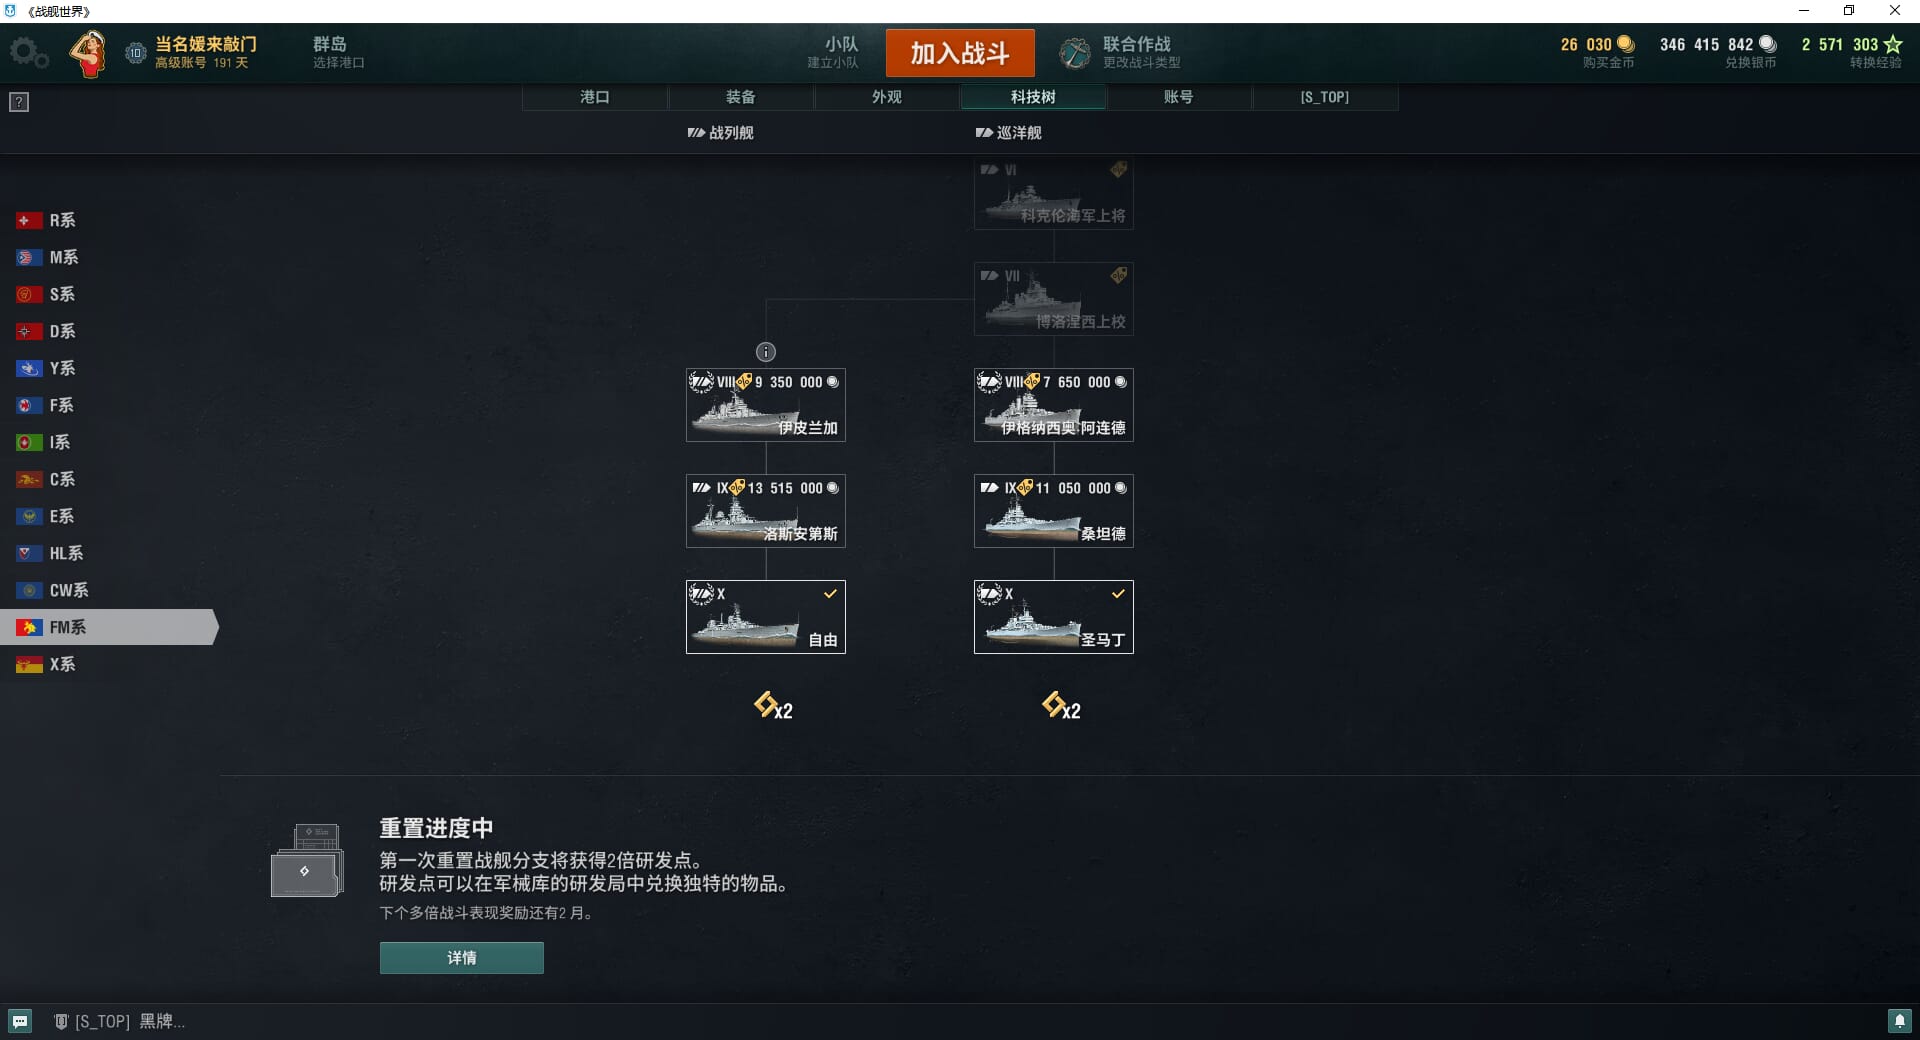Open the chat bubble icon
Screen dimensions: 1920x1040
click(20, 1021)
